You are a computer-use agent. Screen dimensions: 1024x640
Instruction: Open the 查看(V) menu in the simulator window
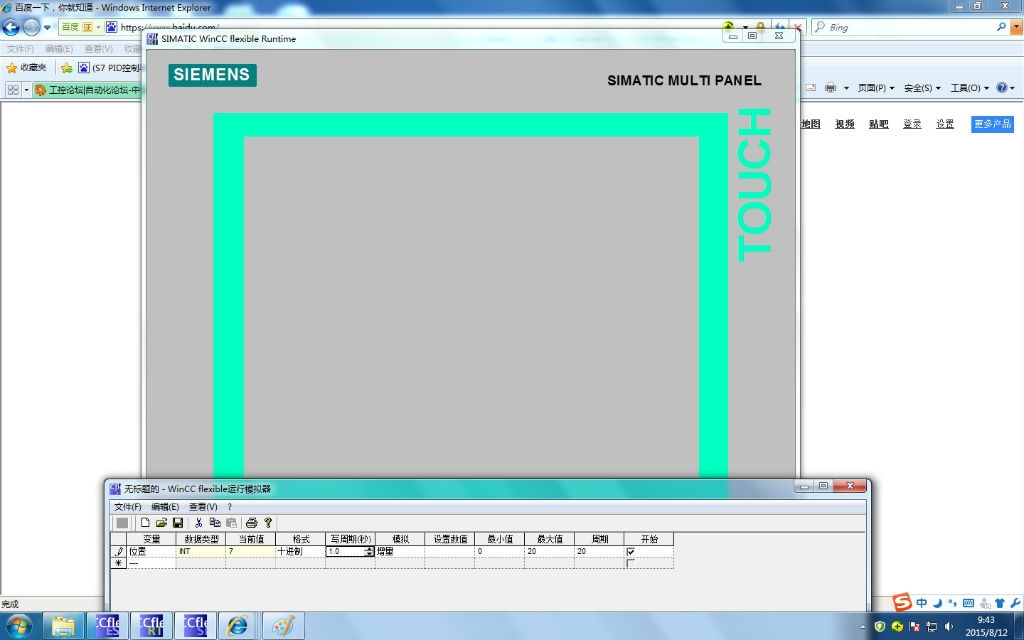(202, 507)
